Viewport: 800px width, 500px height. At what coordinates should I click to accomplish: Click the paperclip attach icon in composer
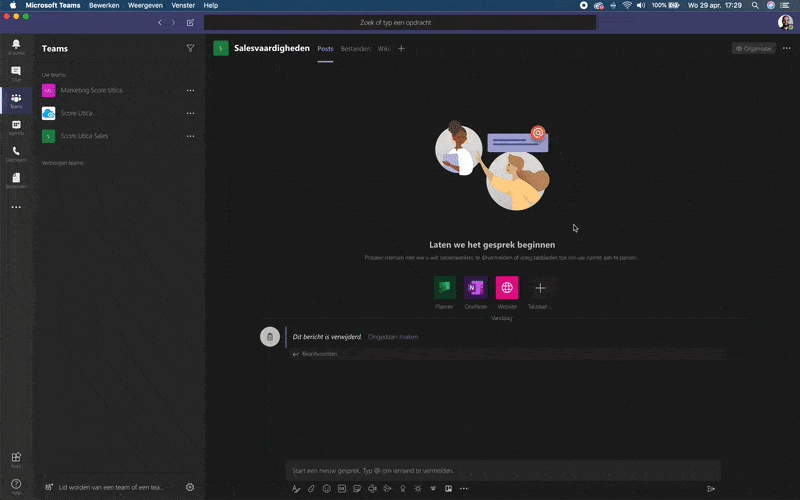click(x=311, y=489)
